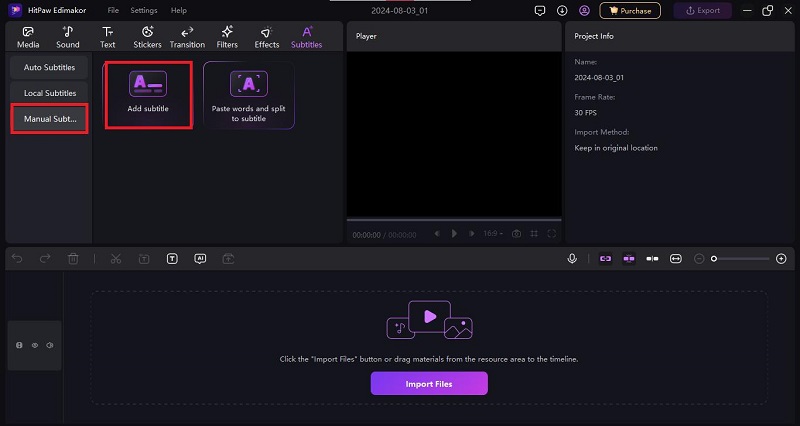This screenshot has width=800, height=426.
Task: Take a snapshot with the camera icon
Action: 516,234
